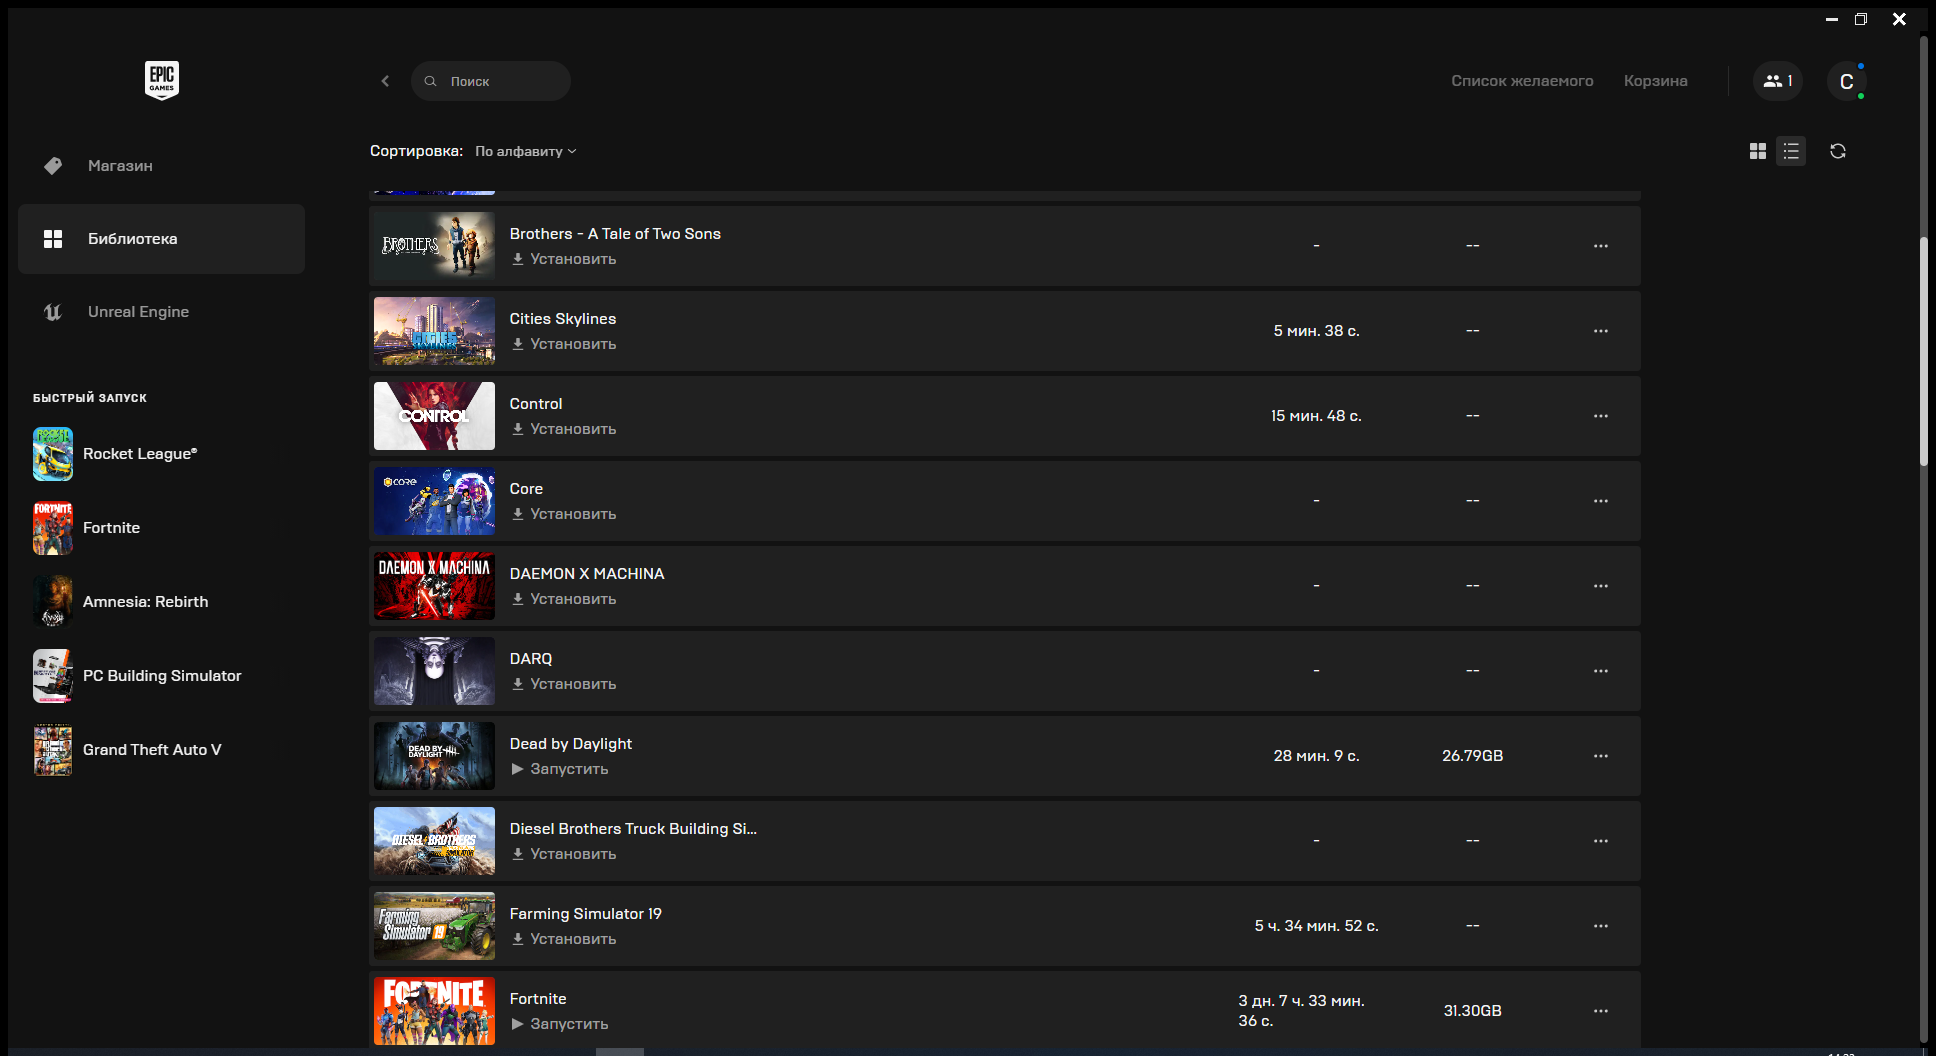The width and height of the screenshot is (1936, 1056).
Task: Install Control
Action: click(564, 429)
